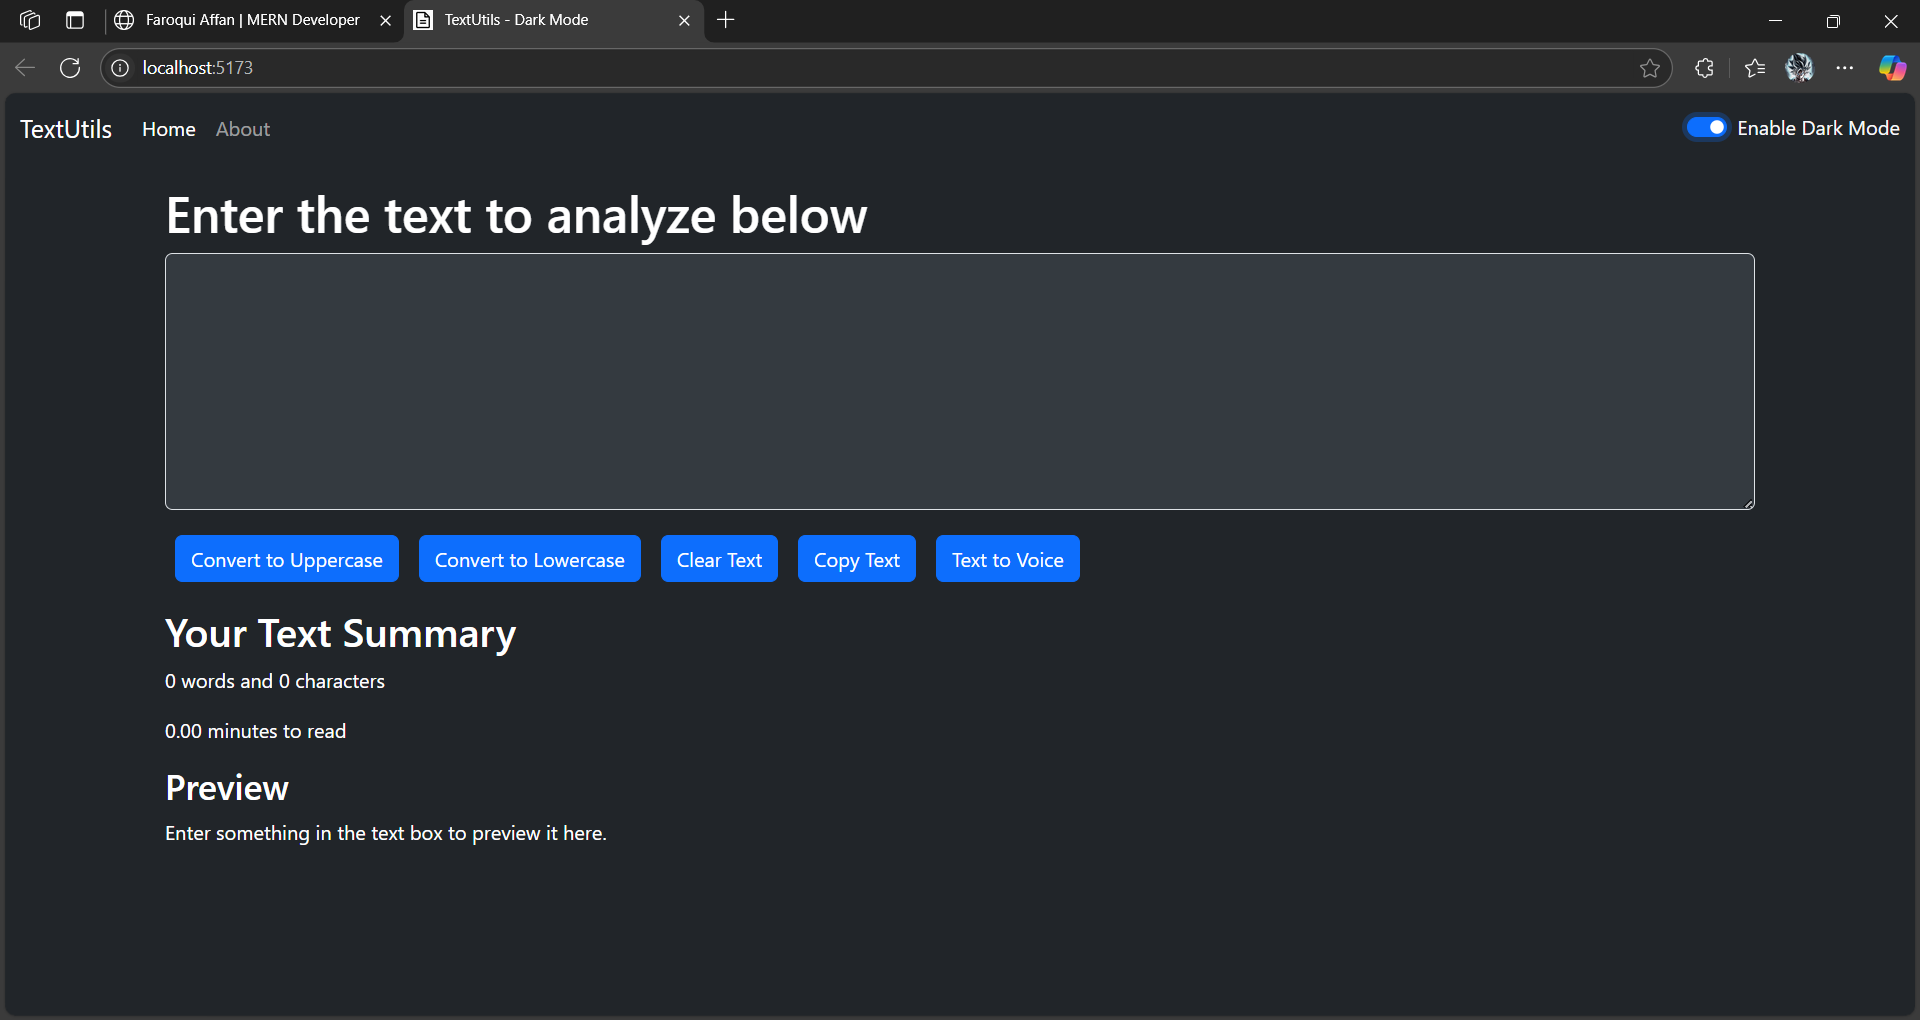Viewport: 1920px width, 1020px height.
Task: Open the Workspaces icon in Edge
Action: (x=30, y=20)
